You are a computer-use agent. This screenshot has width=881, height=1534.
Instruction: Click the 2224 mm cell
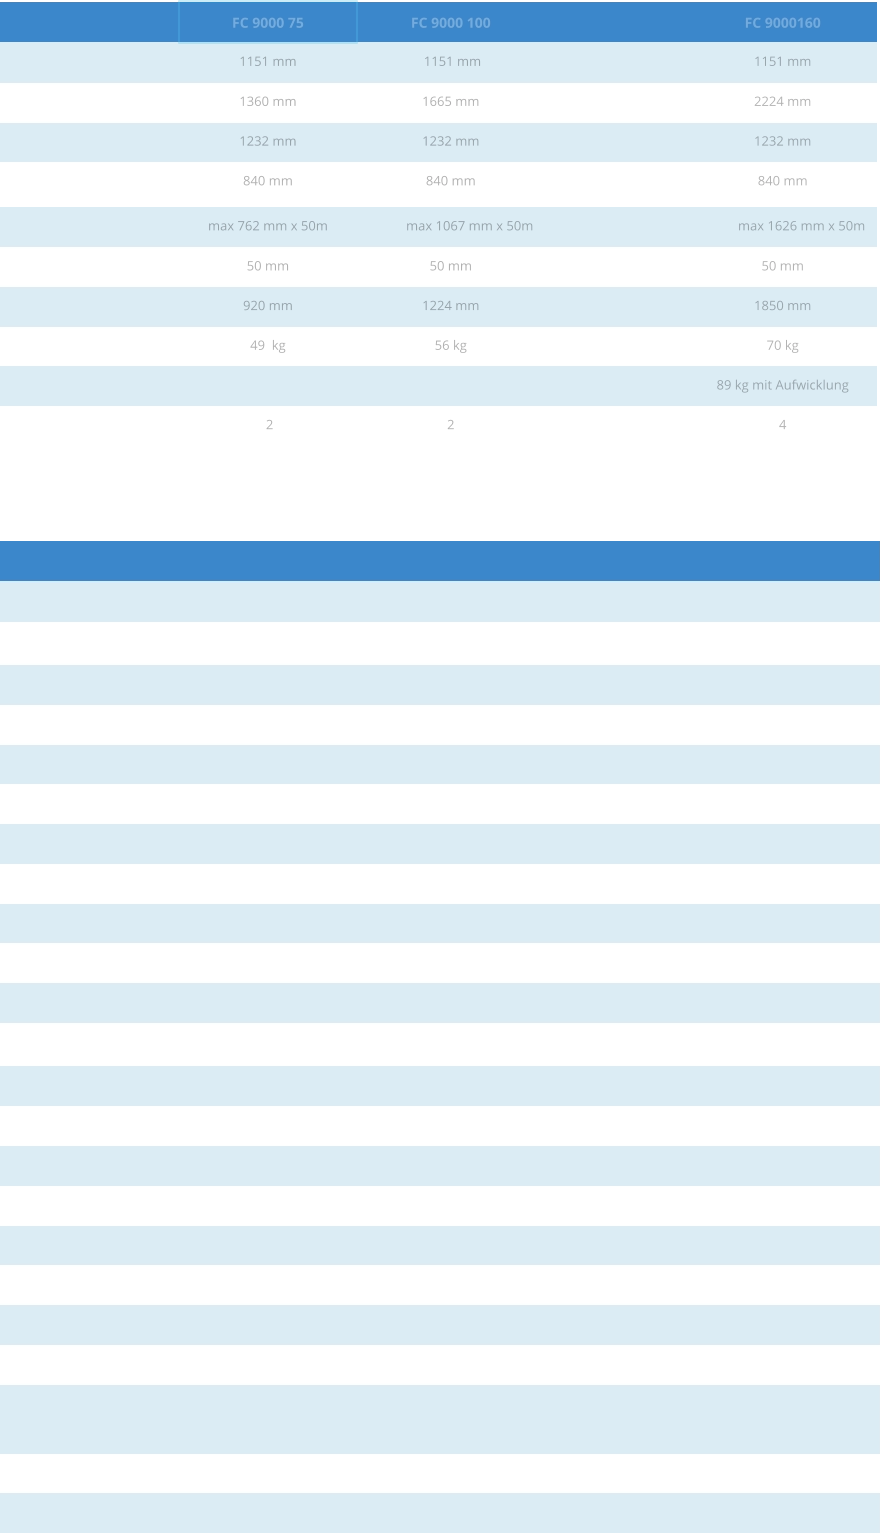point(782,101)
